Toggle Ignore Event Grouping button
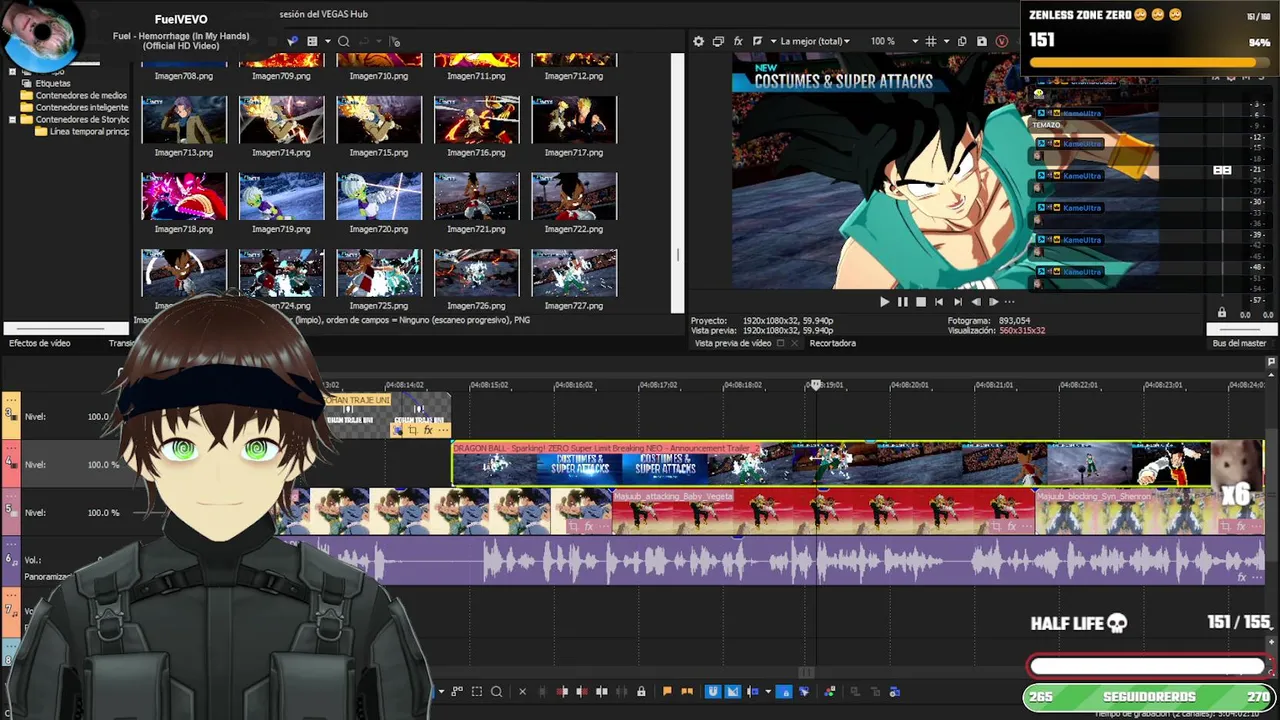Image resolution: width=1280 pixels, height=720 pixels. [804, 691]
